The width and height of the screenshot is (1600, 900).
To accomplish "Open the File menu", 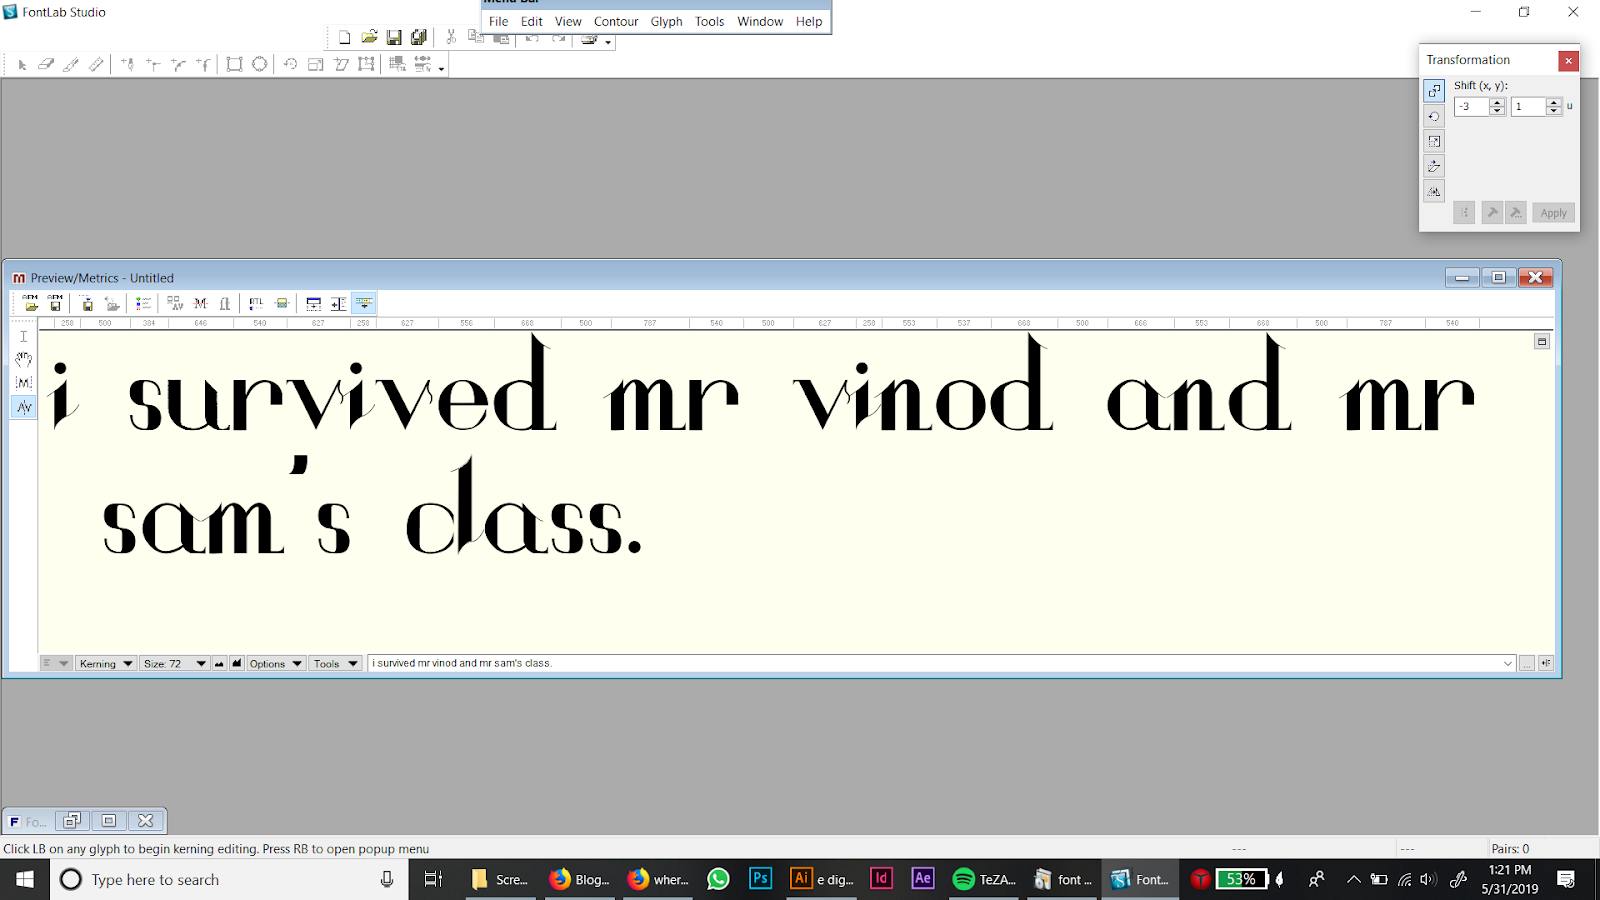I will [498, 21].
